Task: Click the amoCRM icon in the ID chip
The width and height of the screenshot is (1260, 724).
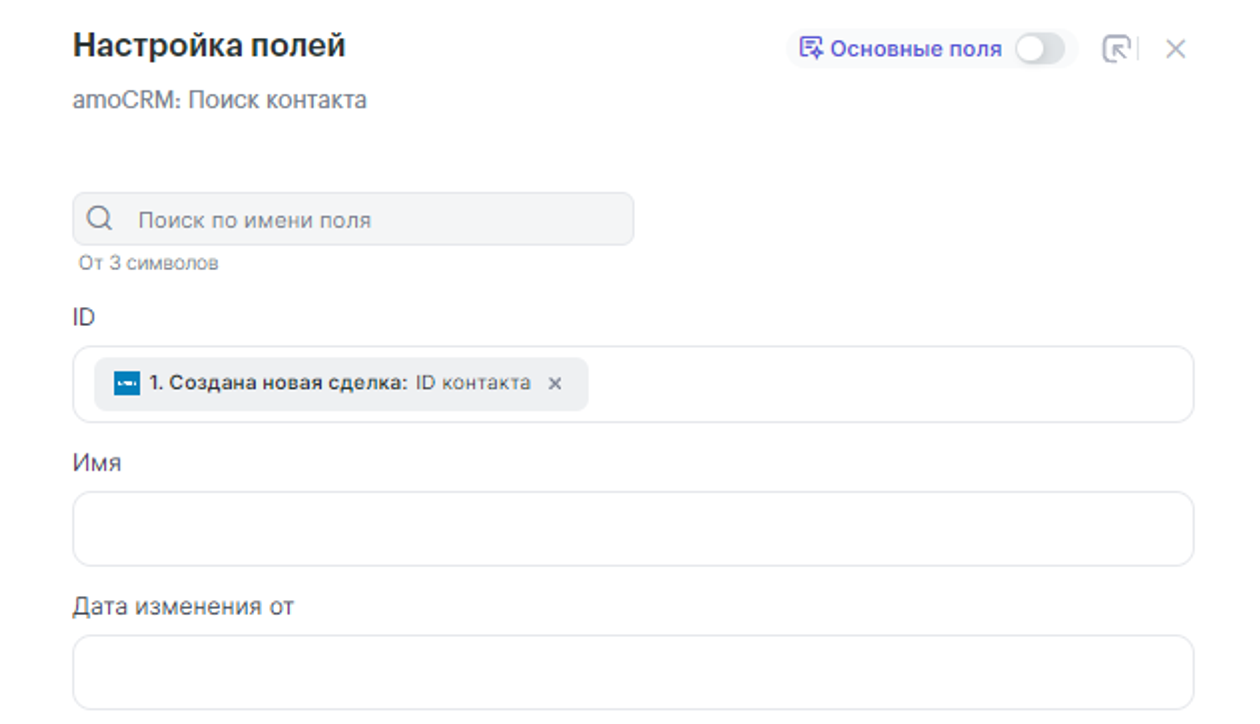Action: (x=127, y=384)
